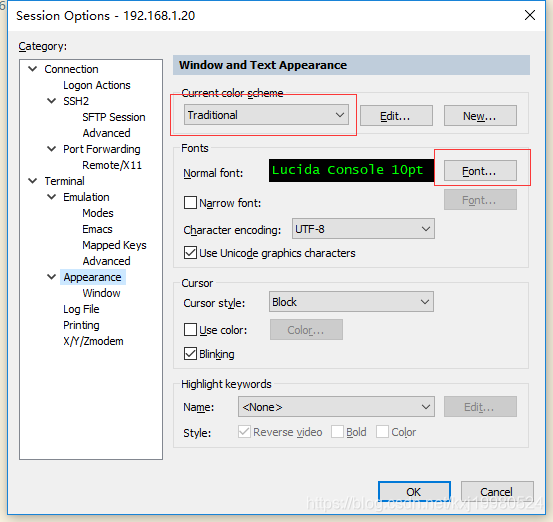Select Remote/X11 in the tree
Image resolution: width=553 pixels, height=522 pixels.
pyautogui.click(x=112, y=165)
